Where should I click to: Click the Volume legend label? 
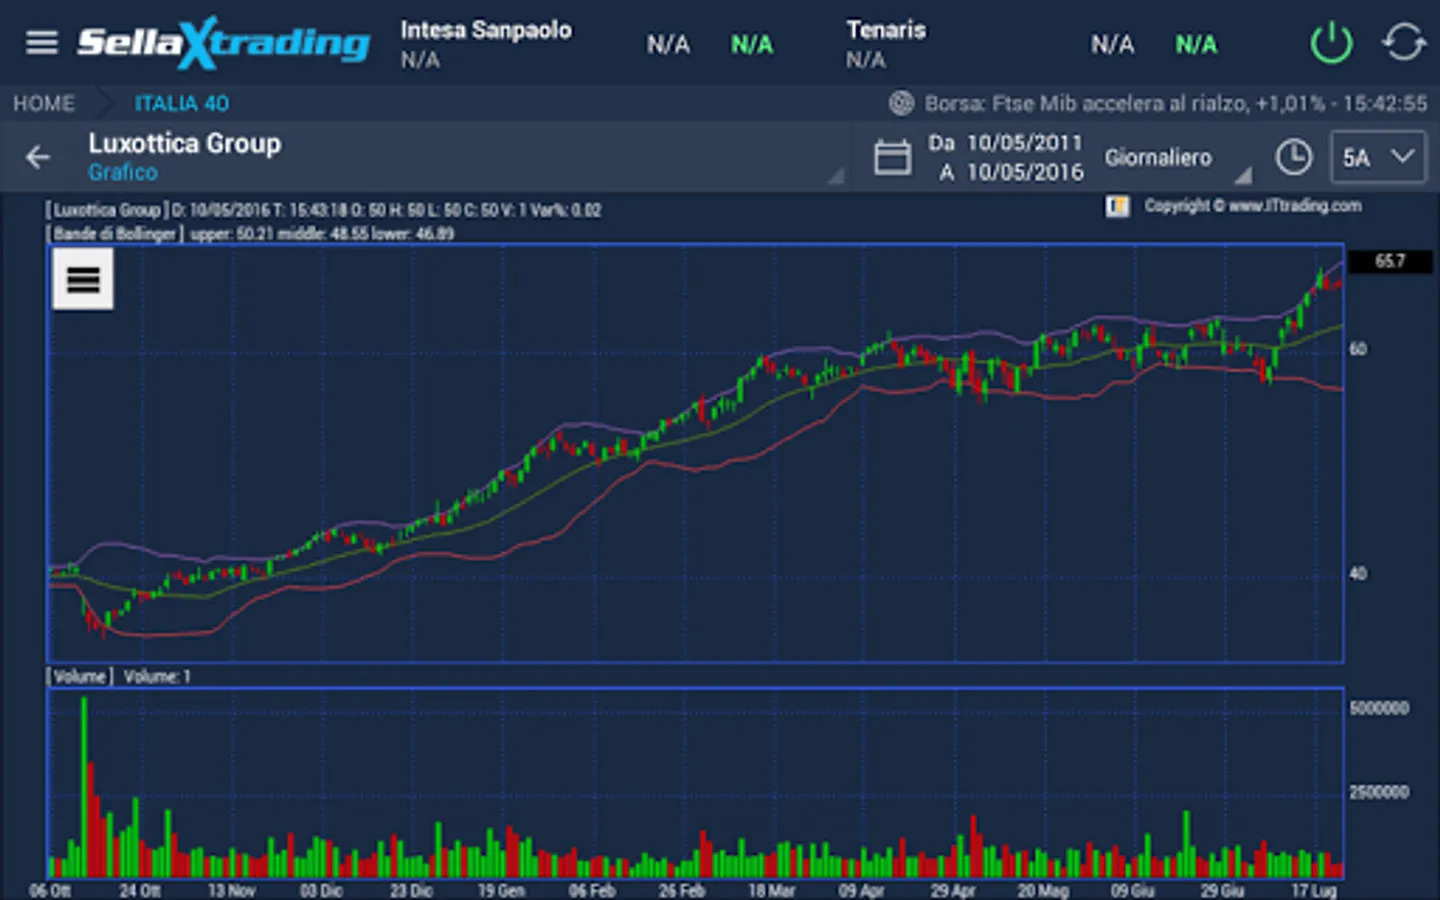tap(79, 677)
